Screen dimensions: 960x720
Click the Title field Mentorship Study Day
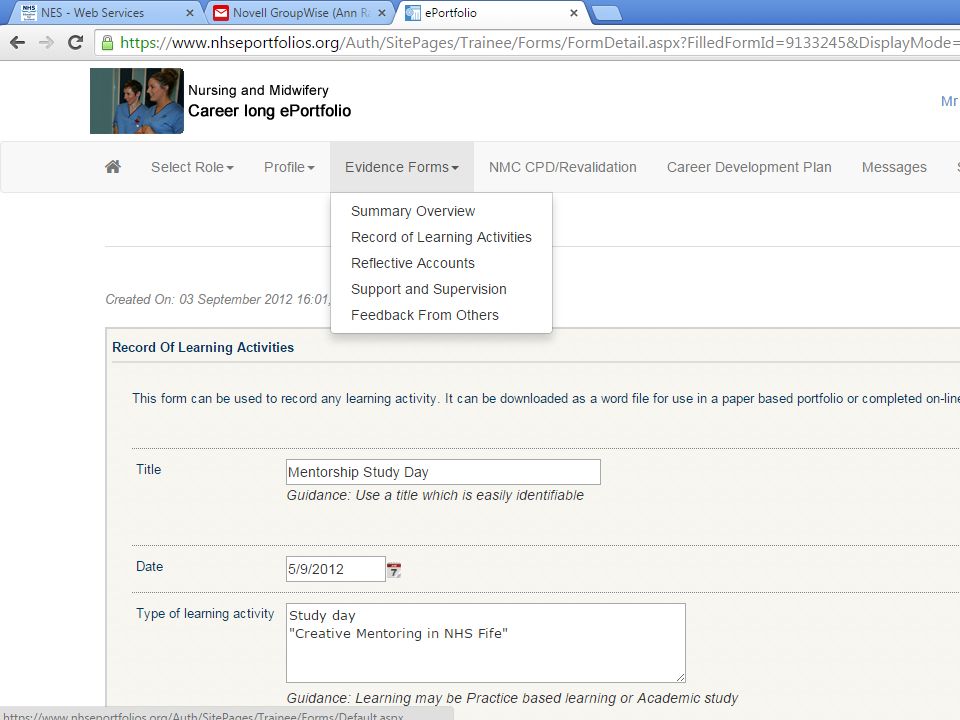[x=443, y=472]
